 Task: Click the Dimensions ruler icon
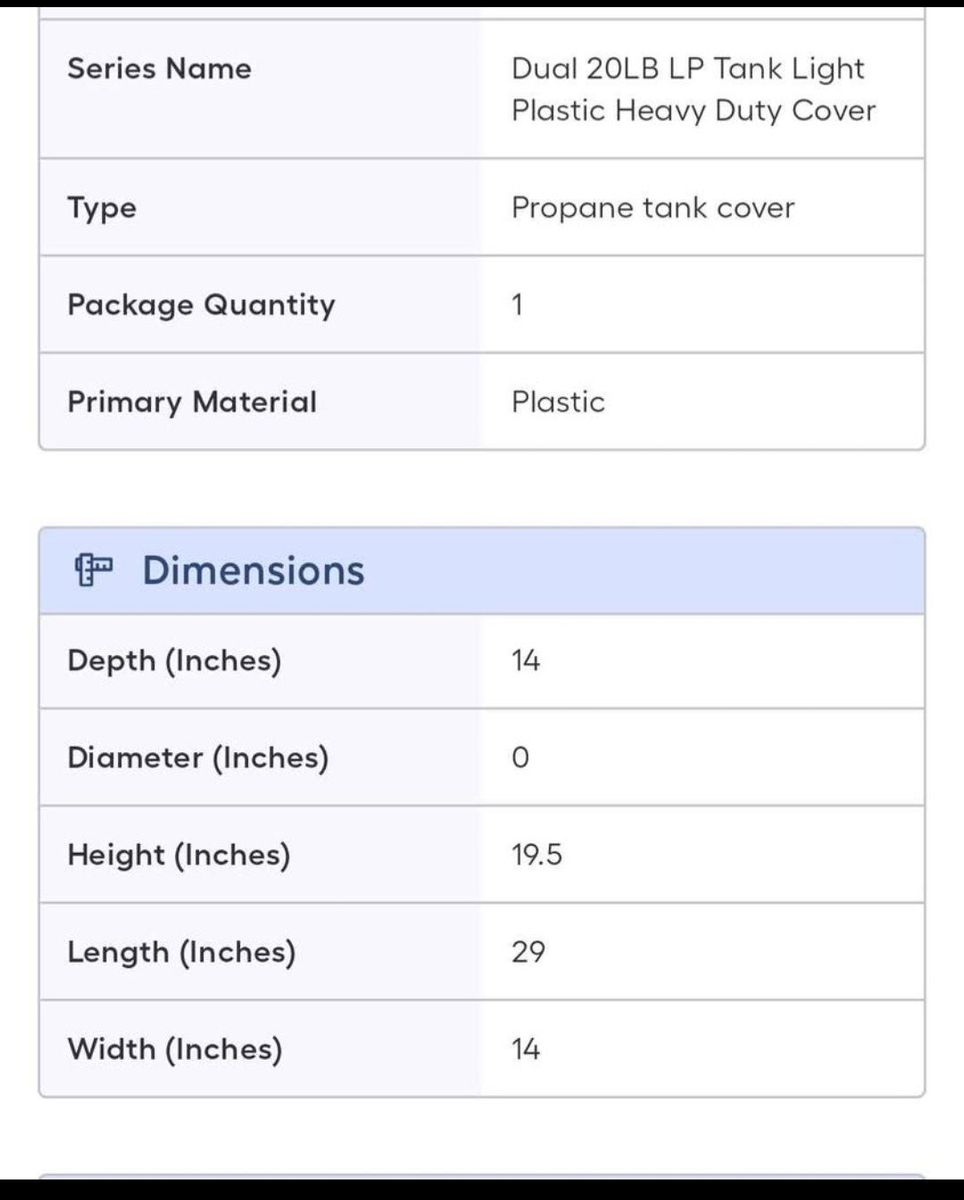(x=94, y=570)
